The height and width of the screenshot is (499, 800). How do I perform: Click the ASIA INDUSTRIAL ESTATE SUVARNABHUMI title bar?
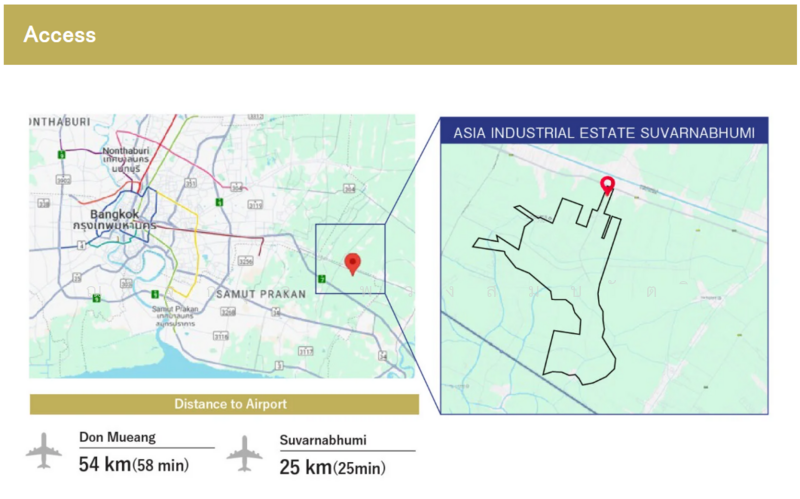click(x=603, y=132)
